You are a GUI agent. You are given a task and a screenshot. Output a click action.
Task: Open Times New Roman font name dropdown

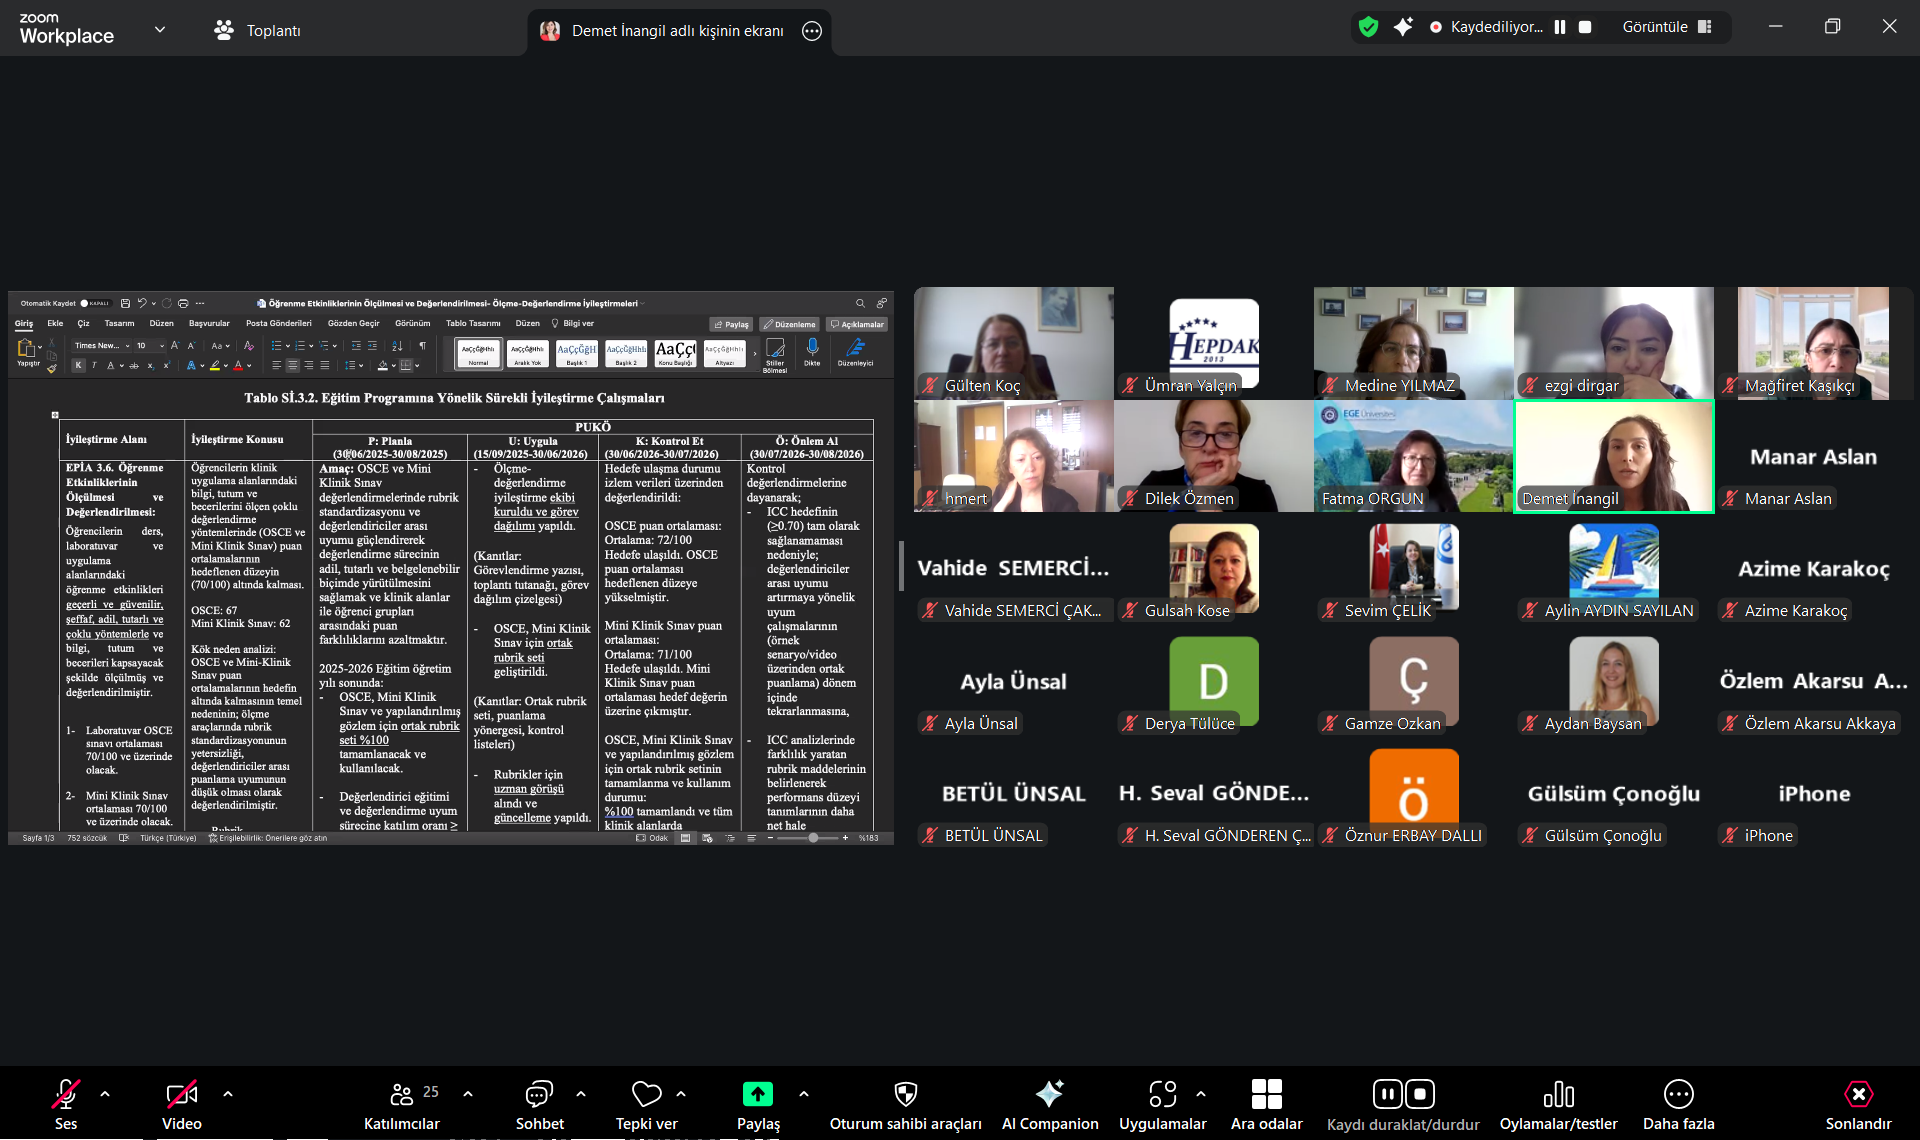pyautogui.click(x=102, y=346)
